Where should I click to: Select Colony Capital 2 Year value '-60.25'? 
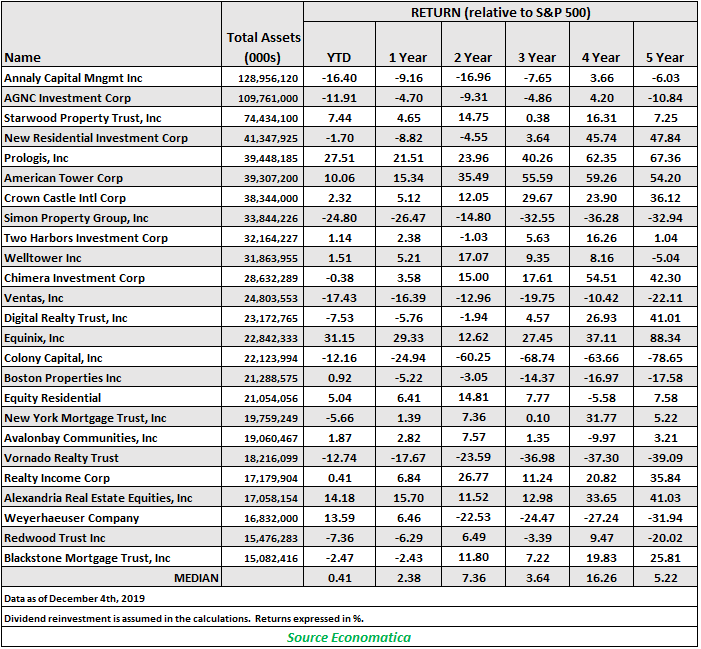coord(473,358)
